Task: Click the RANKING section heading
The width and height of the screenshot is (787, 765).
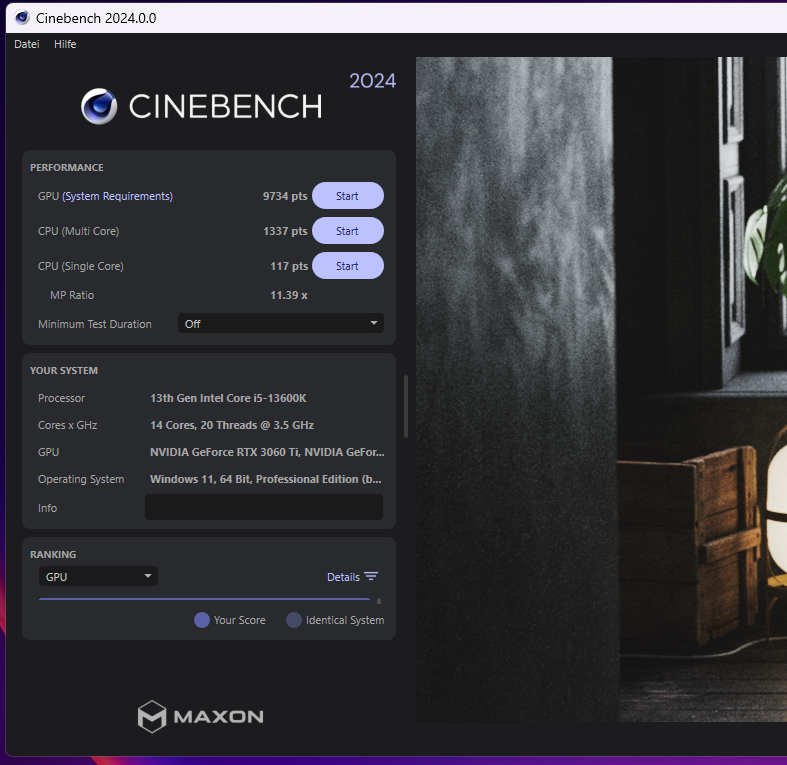Action: 53,555
